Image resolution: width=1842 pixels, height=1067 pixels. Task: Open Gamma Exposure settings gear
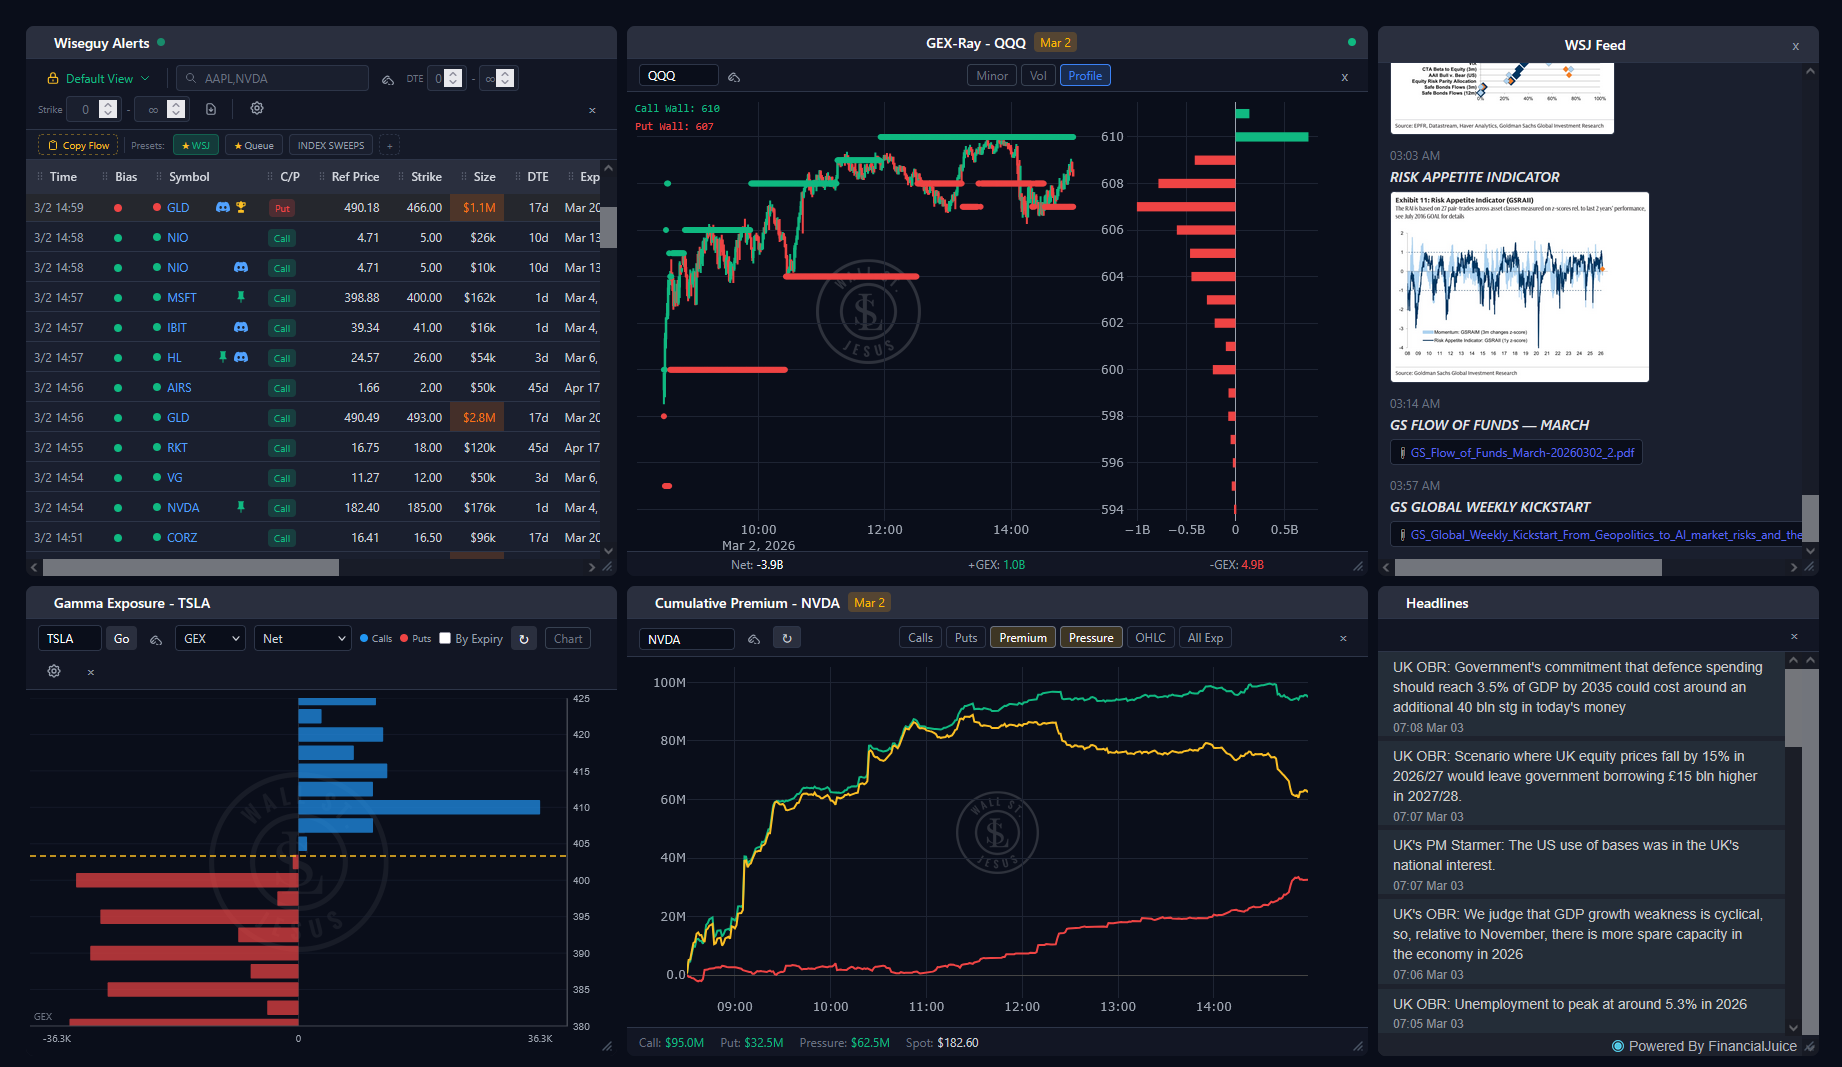[54, 671]
